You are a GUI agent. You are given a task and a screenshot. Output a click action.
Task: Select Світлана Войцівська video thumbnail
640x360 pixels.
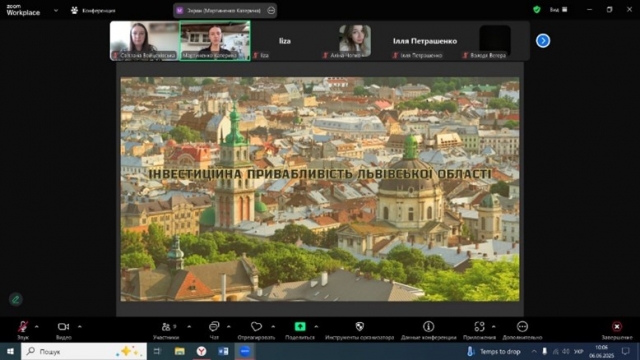(144, 41)
